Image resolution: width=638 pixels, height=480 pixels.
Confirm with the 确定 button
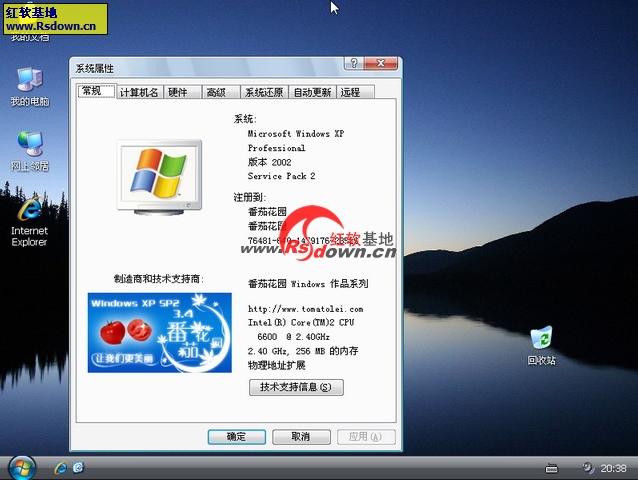tap(237, 437)
